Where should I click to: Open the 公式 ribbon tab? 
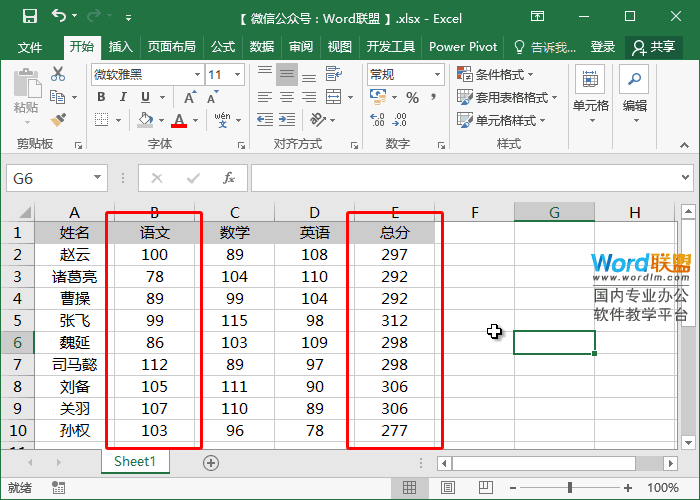click(x=222, y=46)
